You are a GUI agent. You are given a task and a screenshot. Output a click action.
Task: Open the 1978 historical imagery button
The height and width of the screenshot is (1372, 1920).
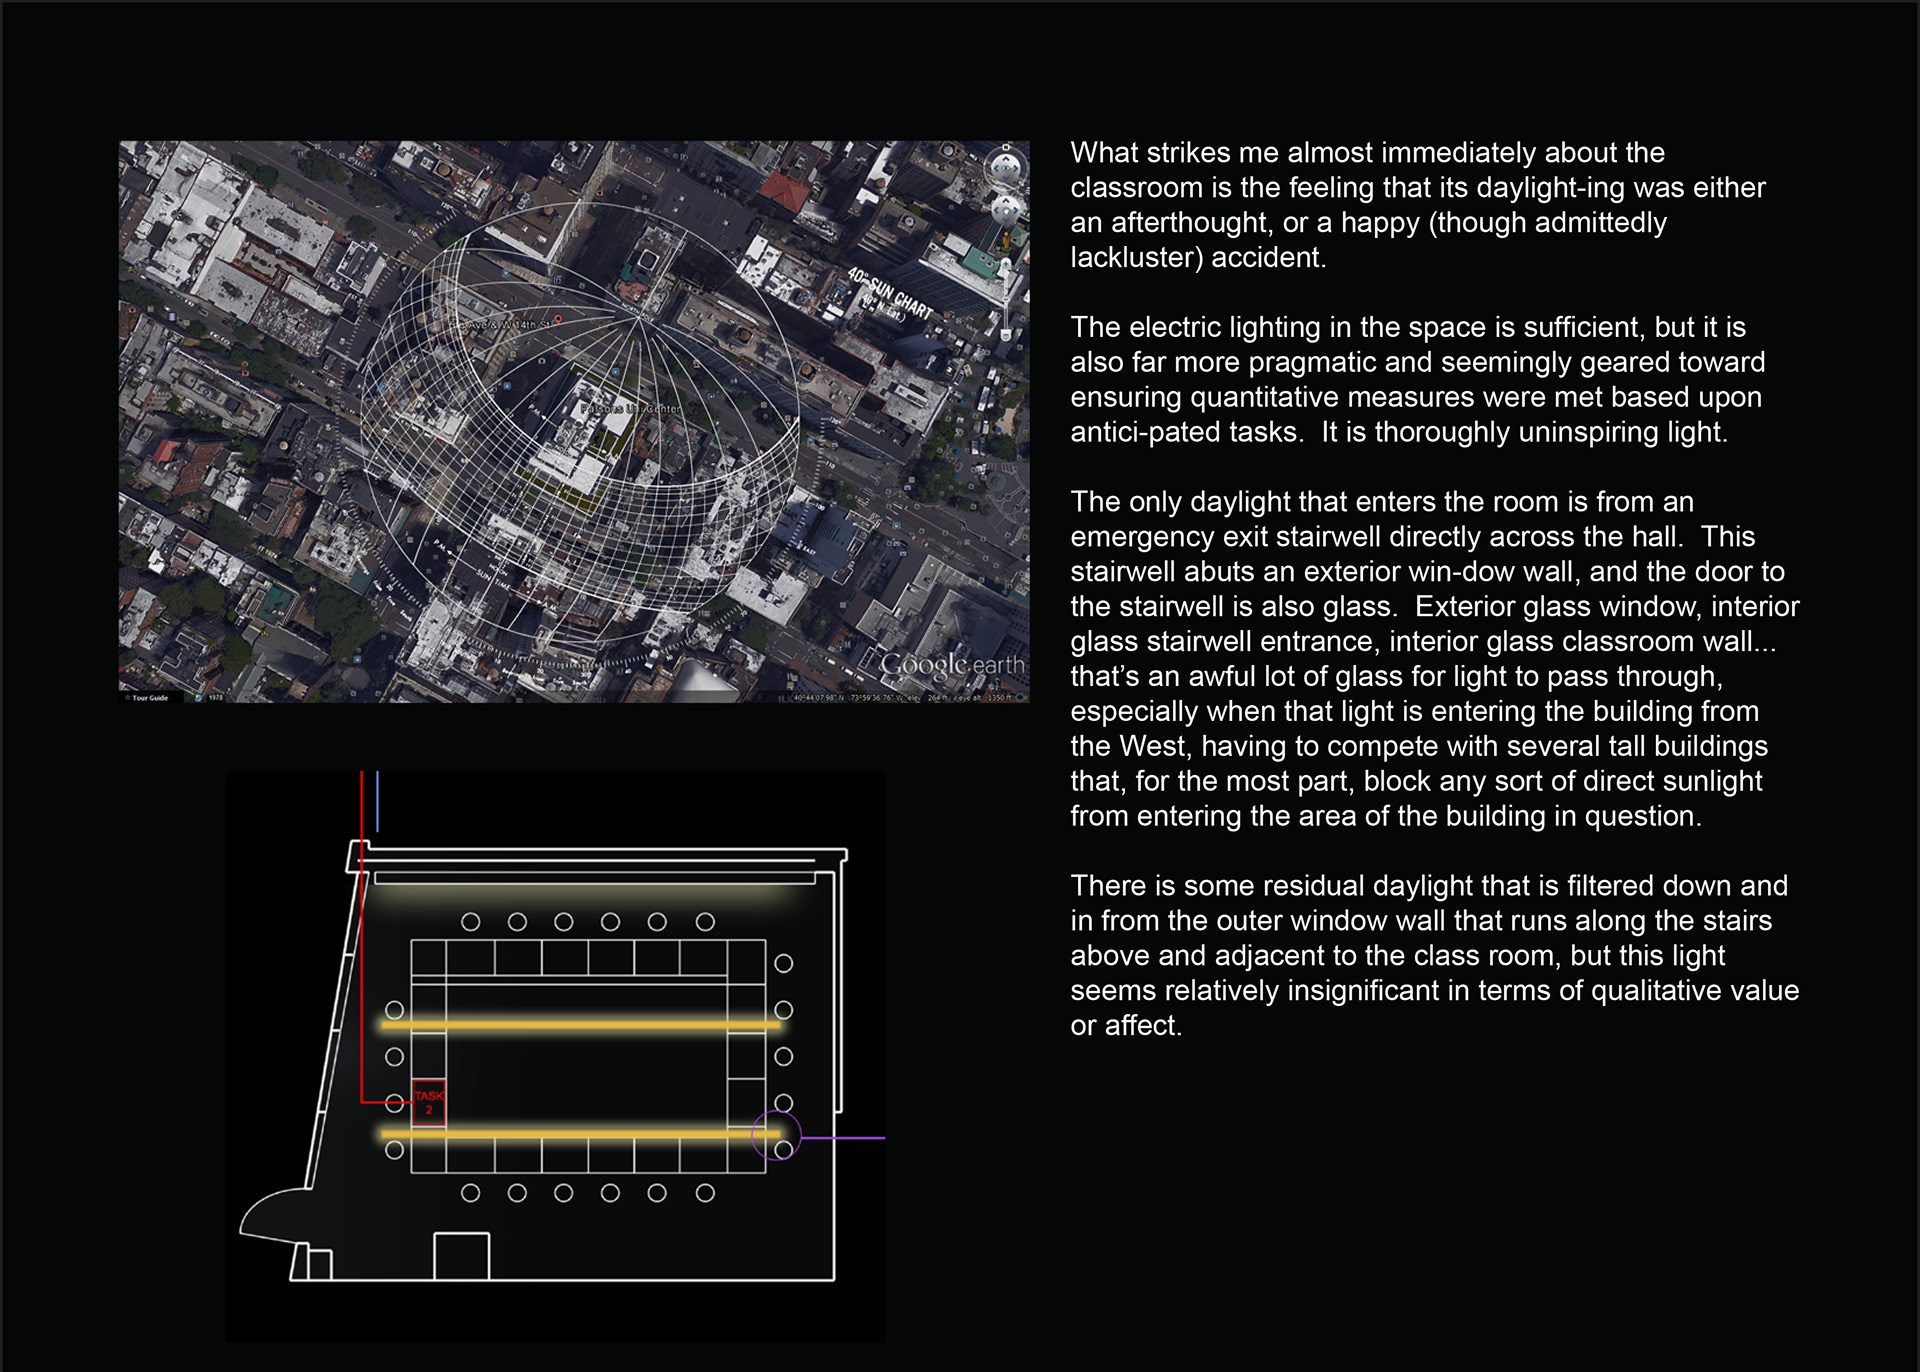[213, 698]
